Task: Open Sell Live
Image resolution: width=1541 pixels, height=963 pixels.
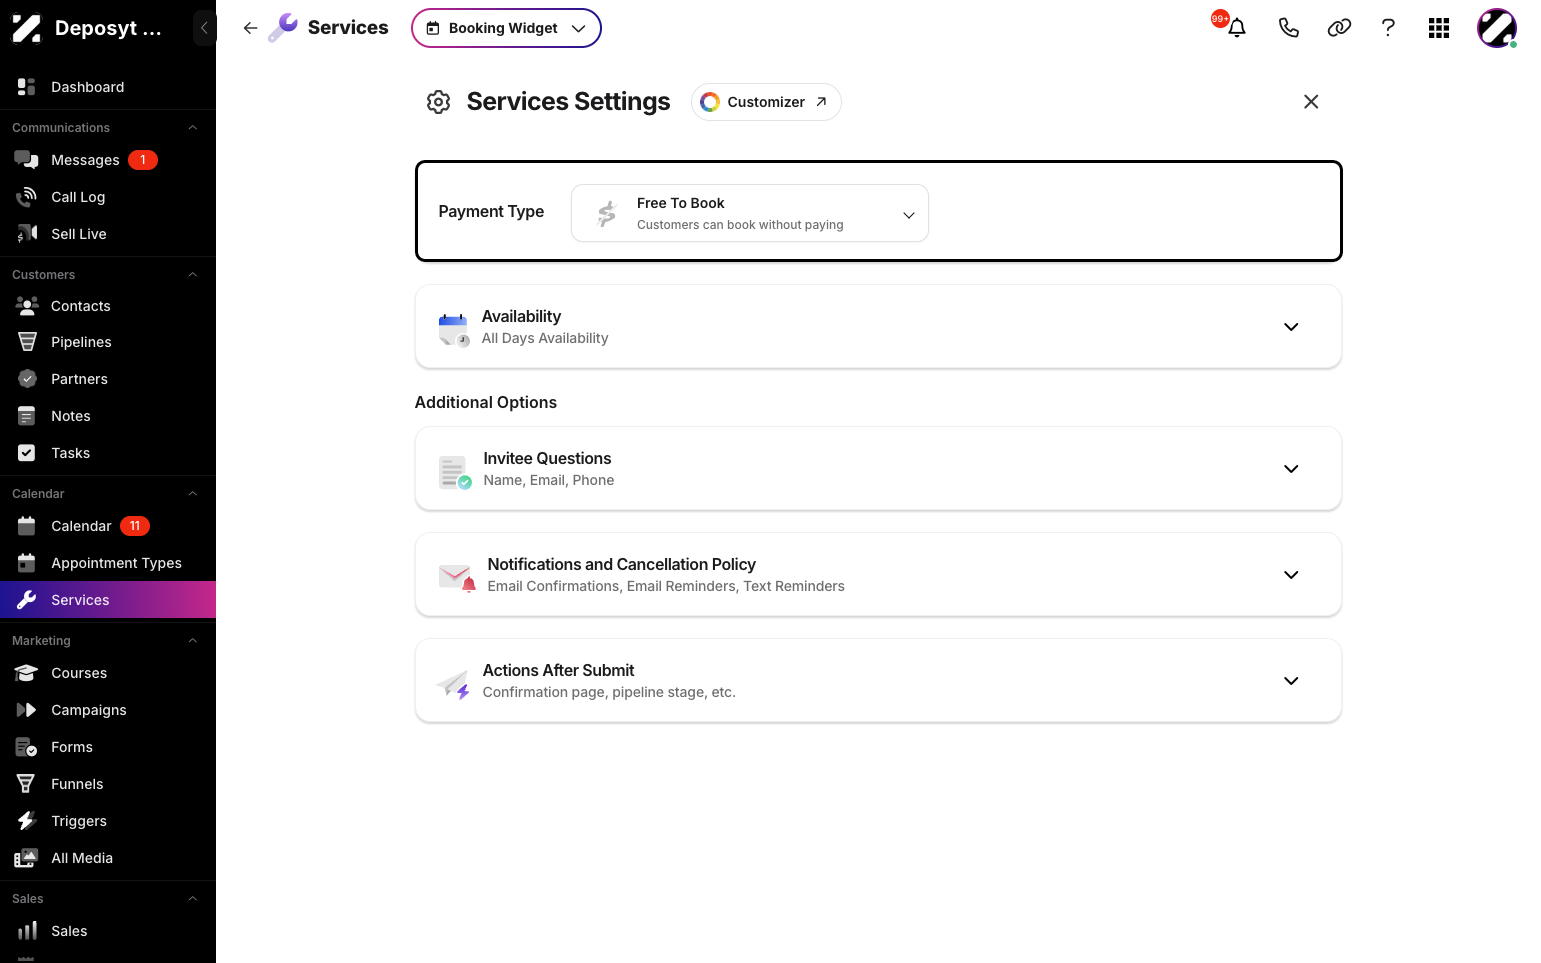Action: [x=108, y=234]
